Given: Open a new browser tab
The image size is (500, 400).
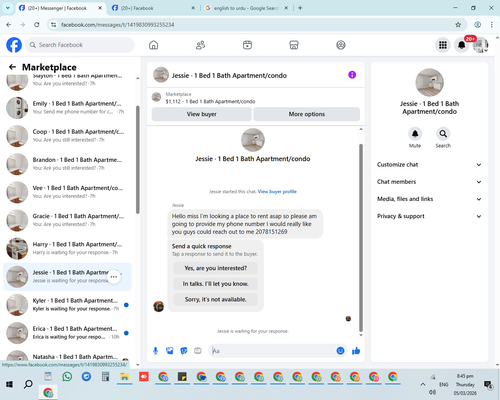Looking at the screenshot, I should point(300,8).
